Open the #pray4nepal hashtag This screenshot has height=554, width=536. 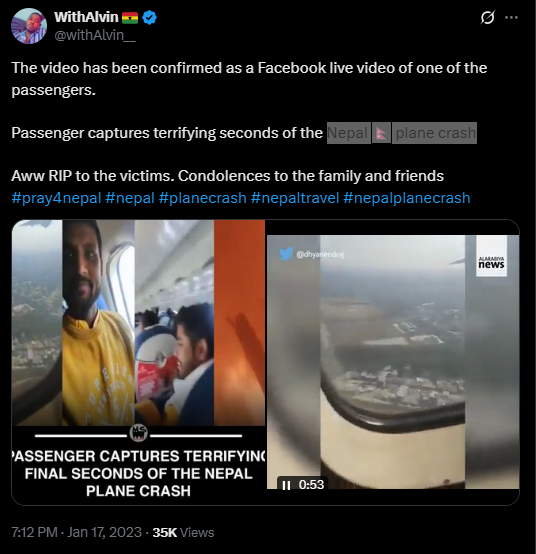coord(57,198)
